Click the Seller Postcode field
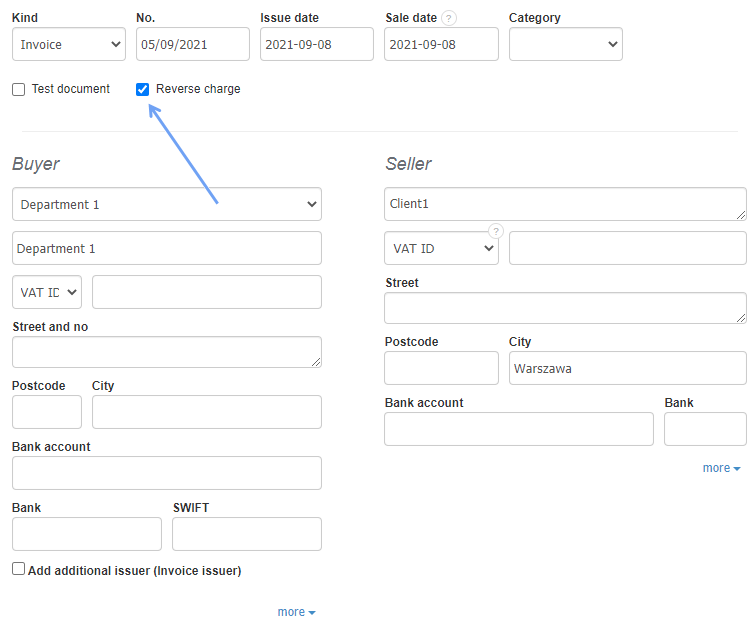The image size is (755, 634). click(441, 368)
